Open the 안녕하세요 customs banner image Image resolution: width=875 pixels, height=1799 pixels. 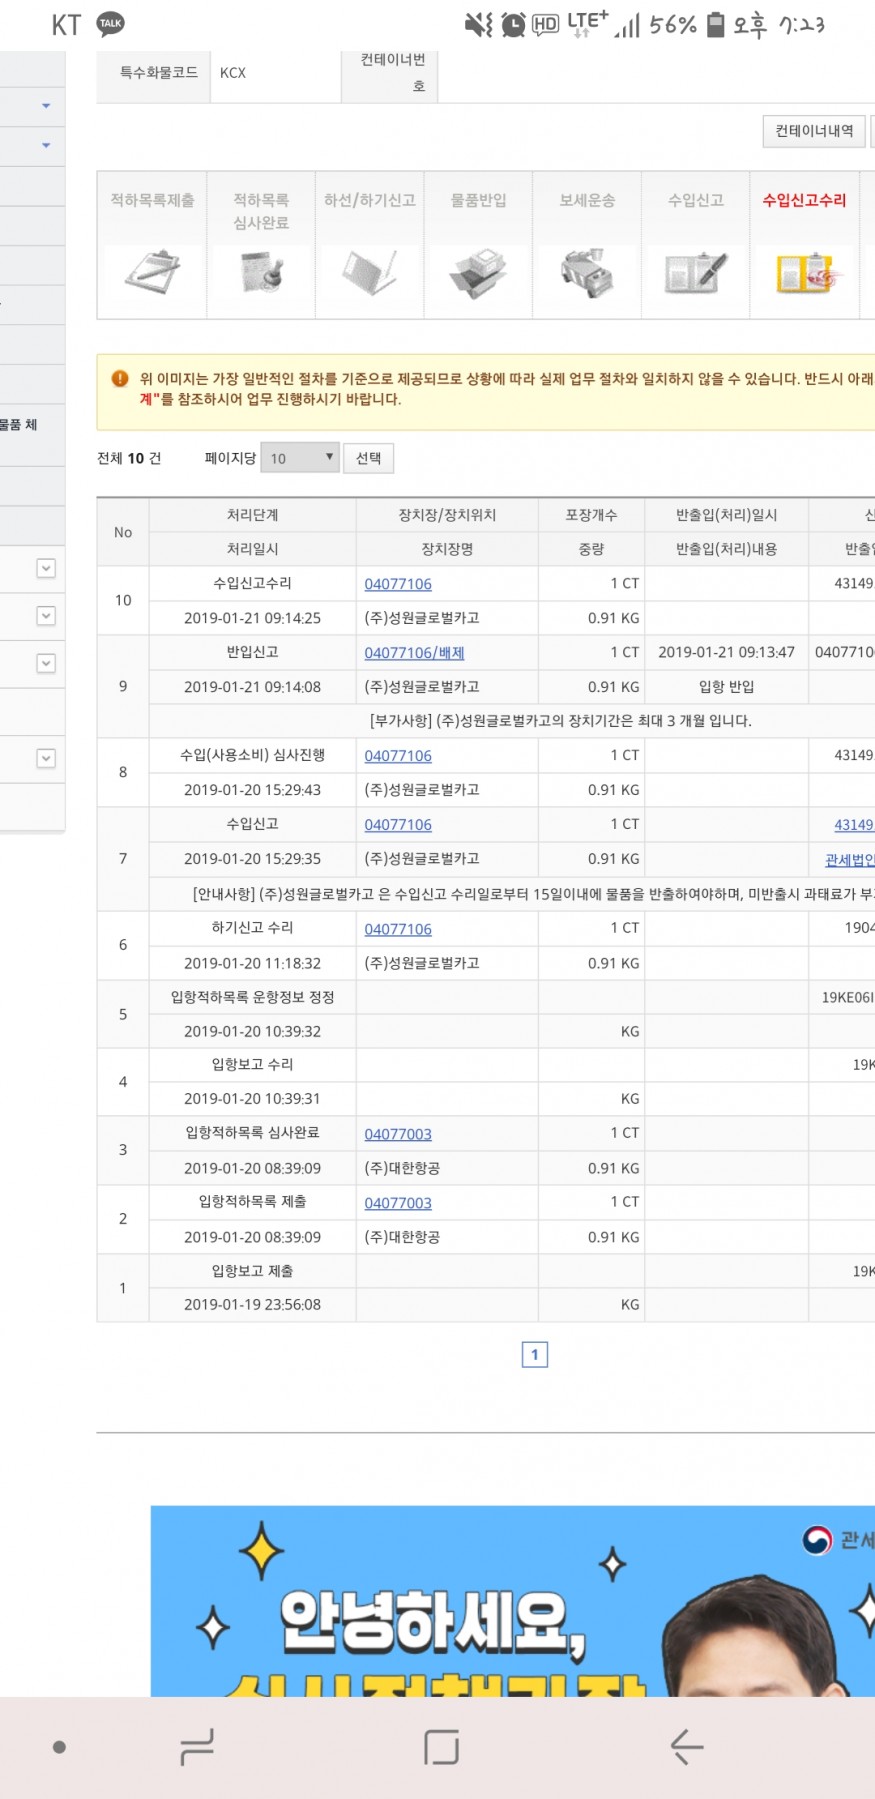512,1600
